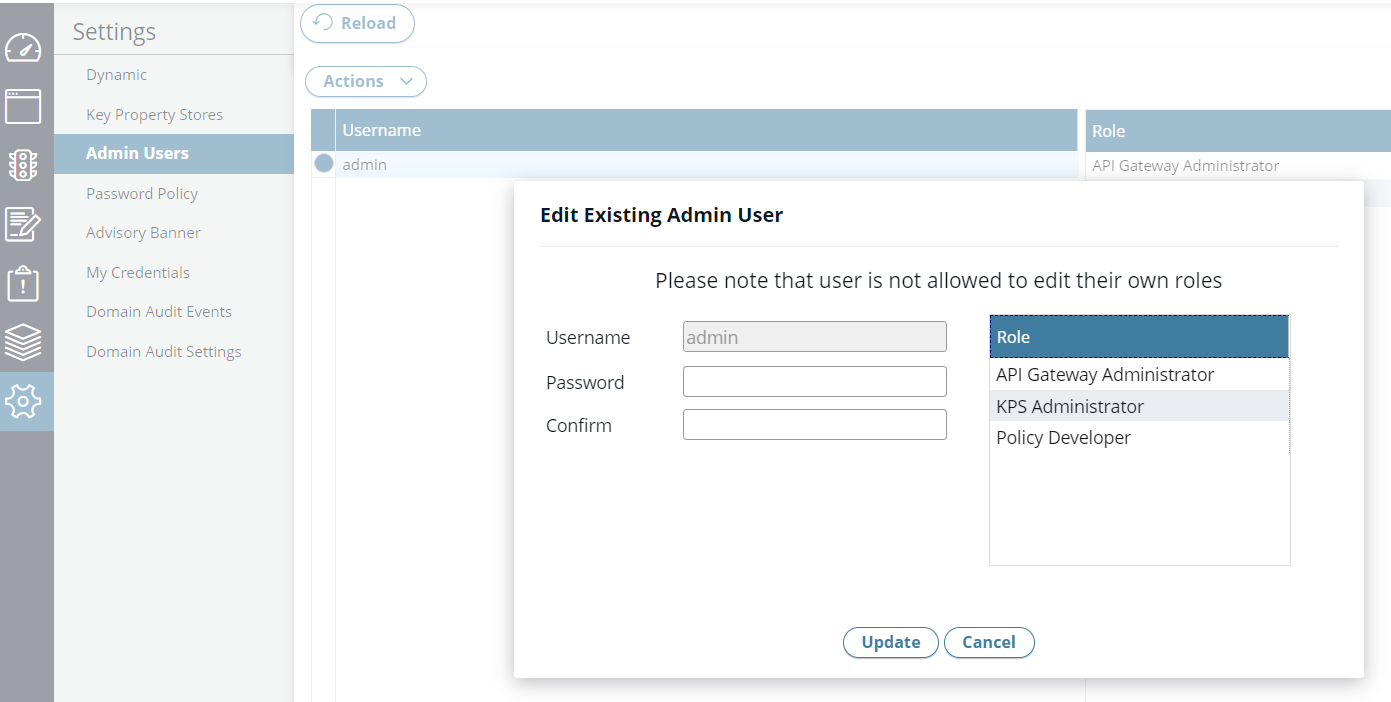Go to Key Property Stores settings
This screenshot has width=1391, height=702.
[154, 115]
